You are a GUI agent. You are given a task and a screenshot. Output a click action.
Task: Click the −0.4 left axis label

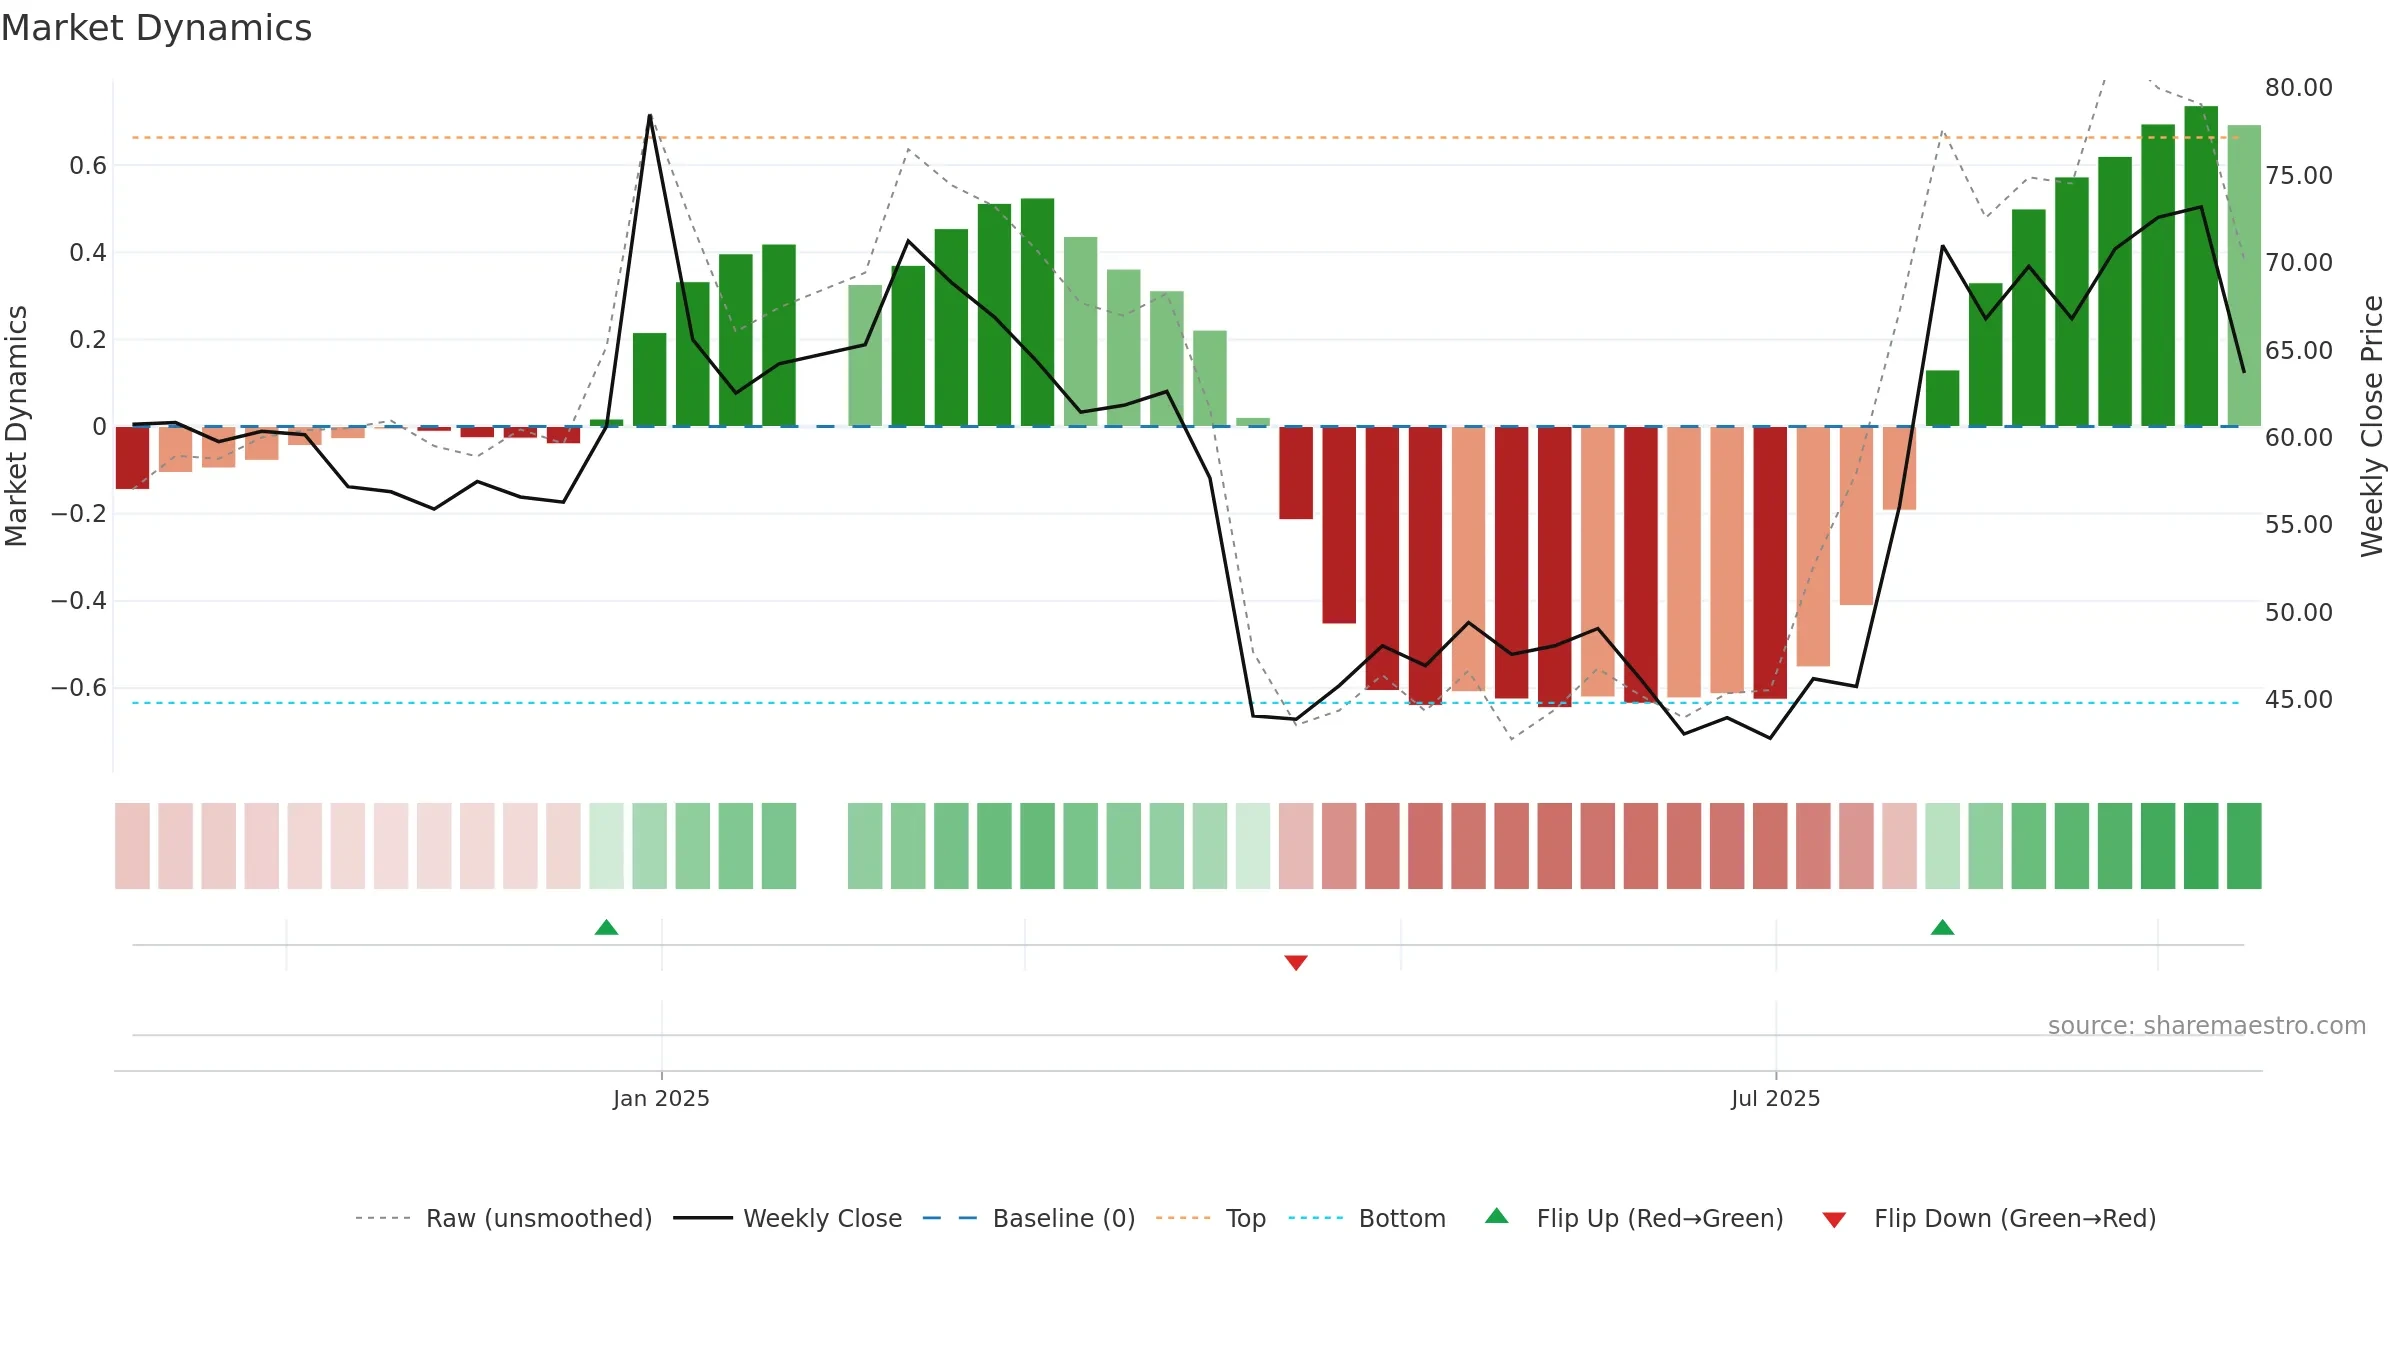click(79, 601)
